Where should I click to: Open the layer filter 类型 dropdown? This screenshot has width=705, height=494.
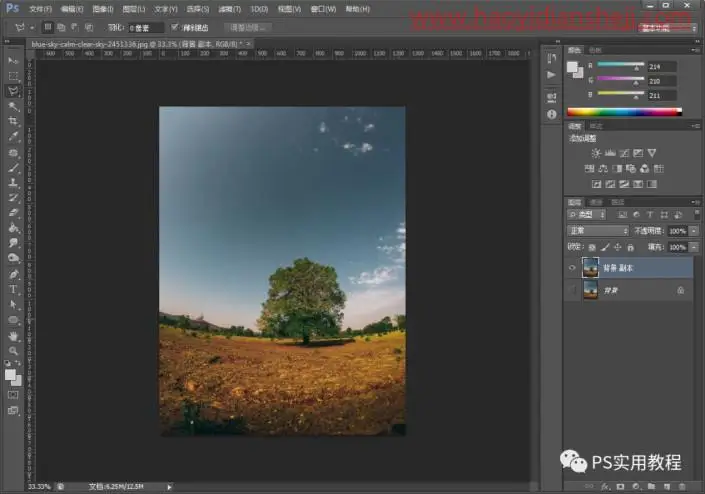tap(587, 215)
